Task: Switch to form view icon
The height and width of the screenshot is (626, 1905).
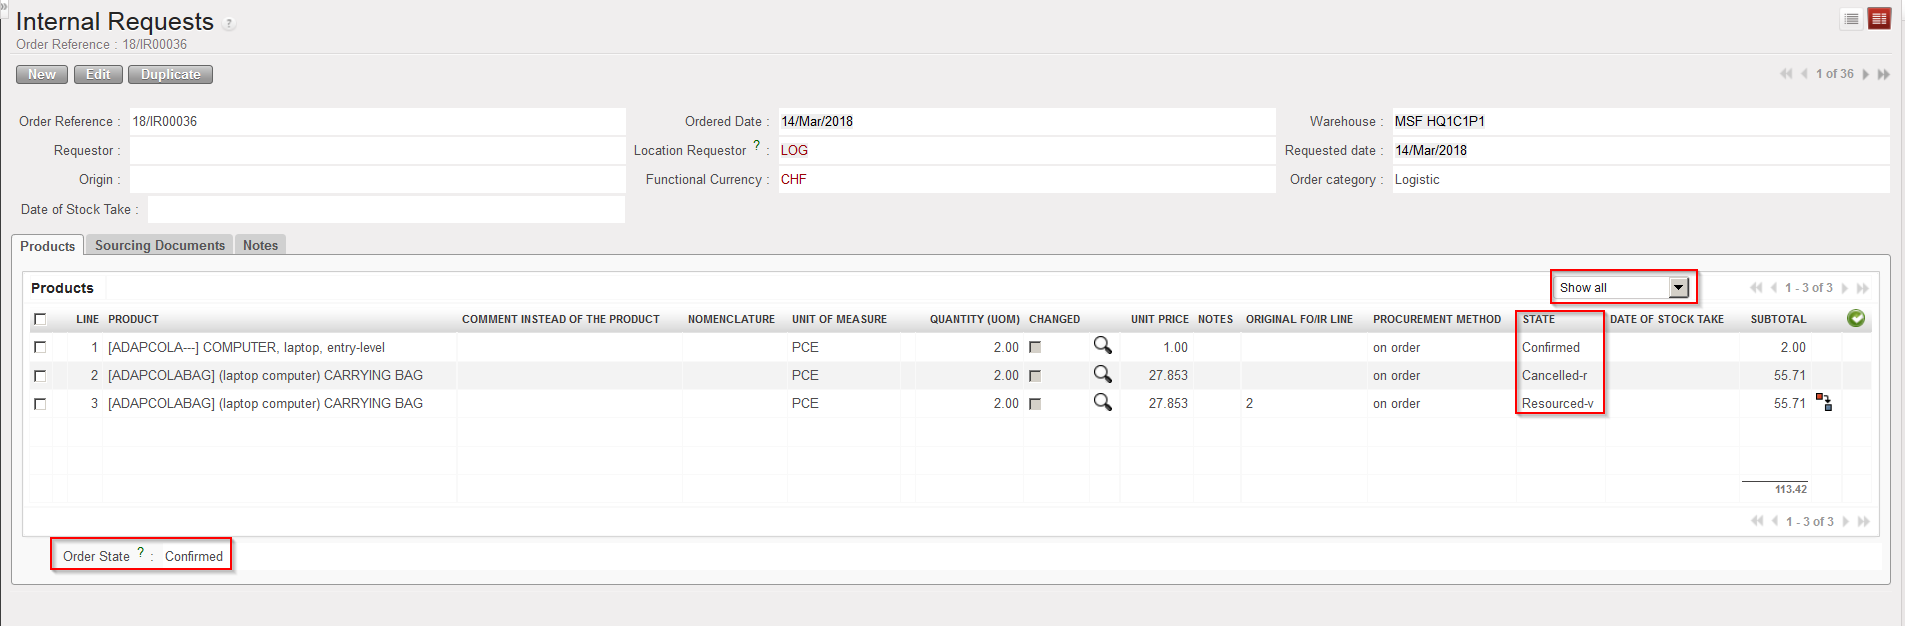Action: tap(1879, 19)
